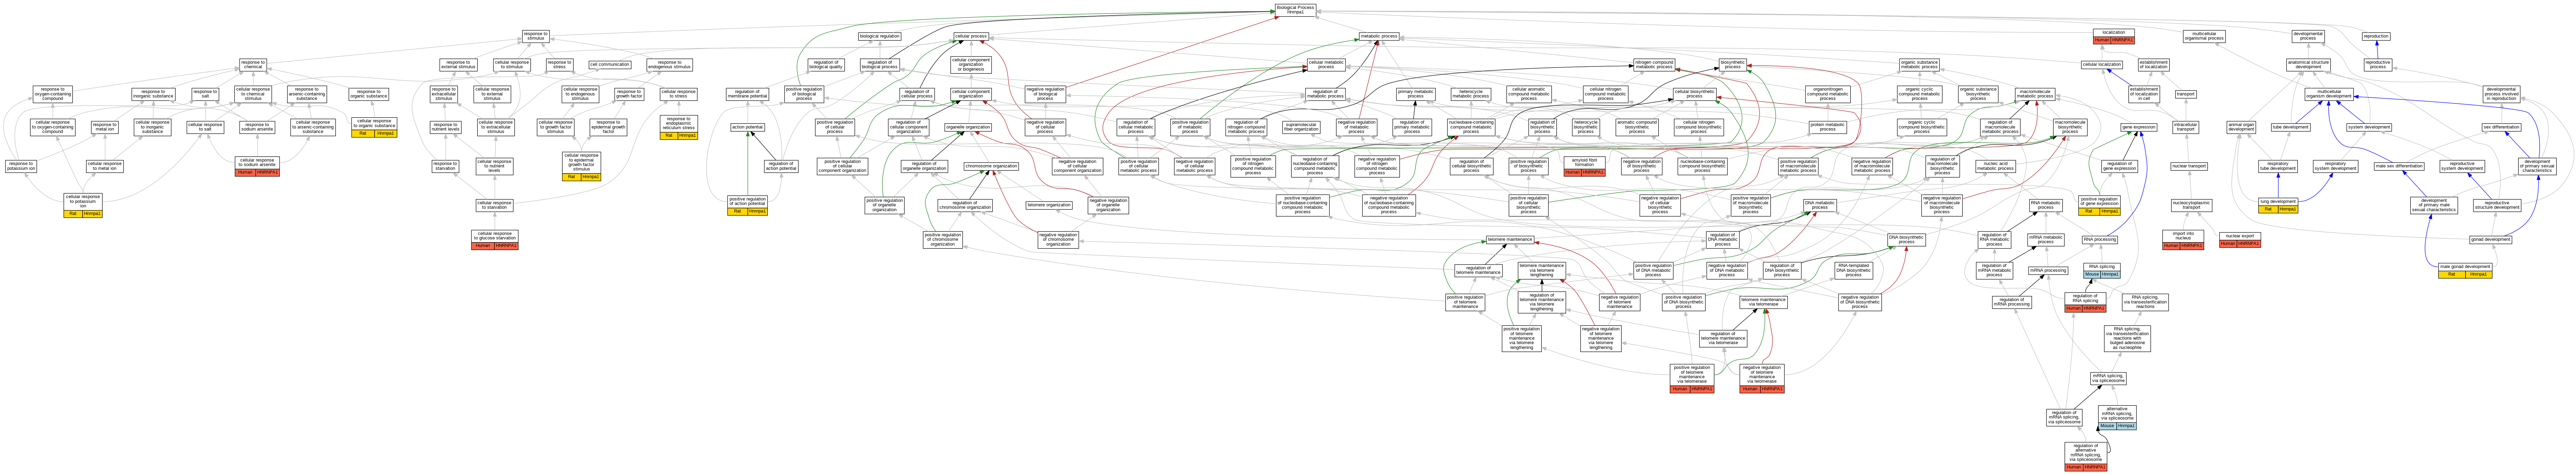The width and height of the screenshot is (2576, 475).
Task: Click red HNRNPA1 label under 'nuclear export'
Action: pos(2249,244)
